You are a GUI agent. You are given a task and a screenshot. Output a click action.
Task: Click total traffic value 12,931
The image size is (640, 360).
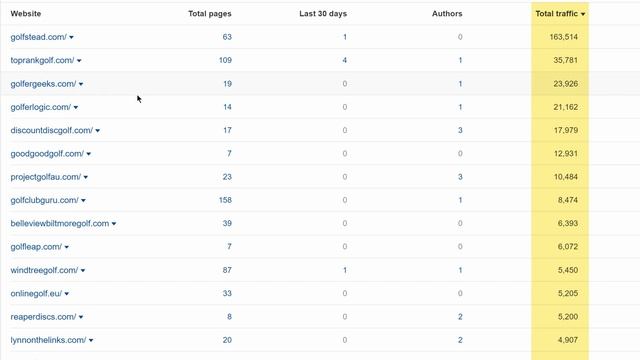[566, 153]
